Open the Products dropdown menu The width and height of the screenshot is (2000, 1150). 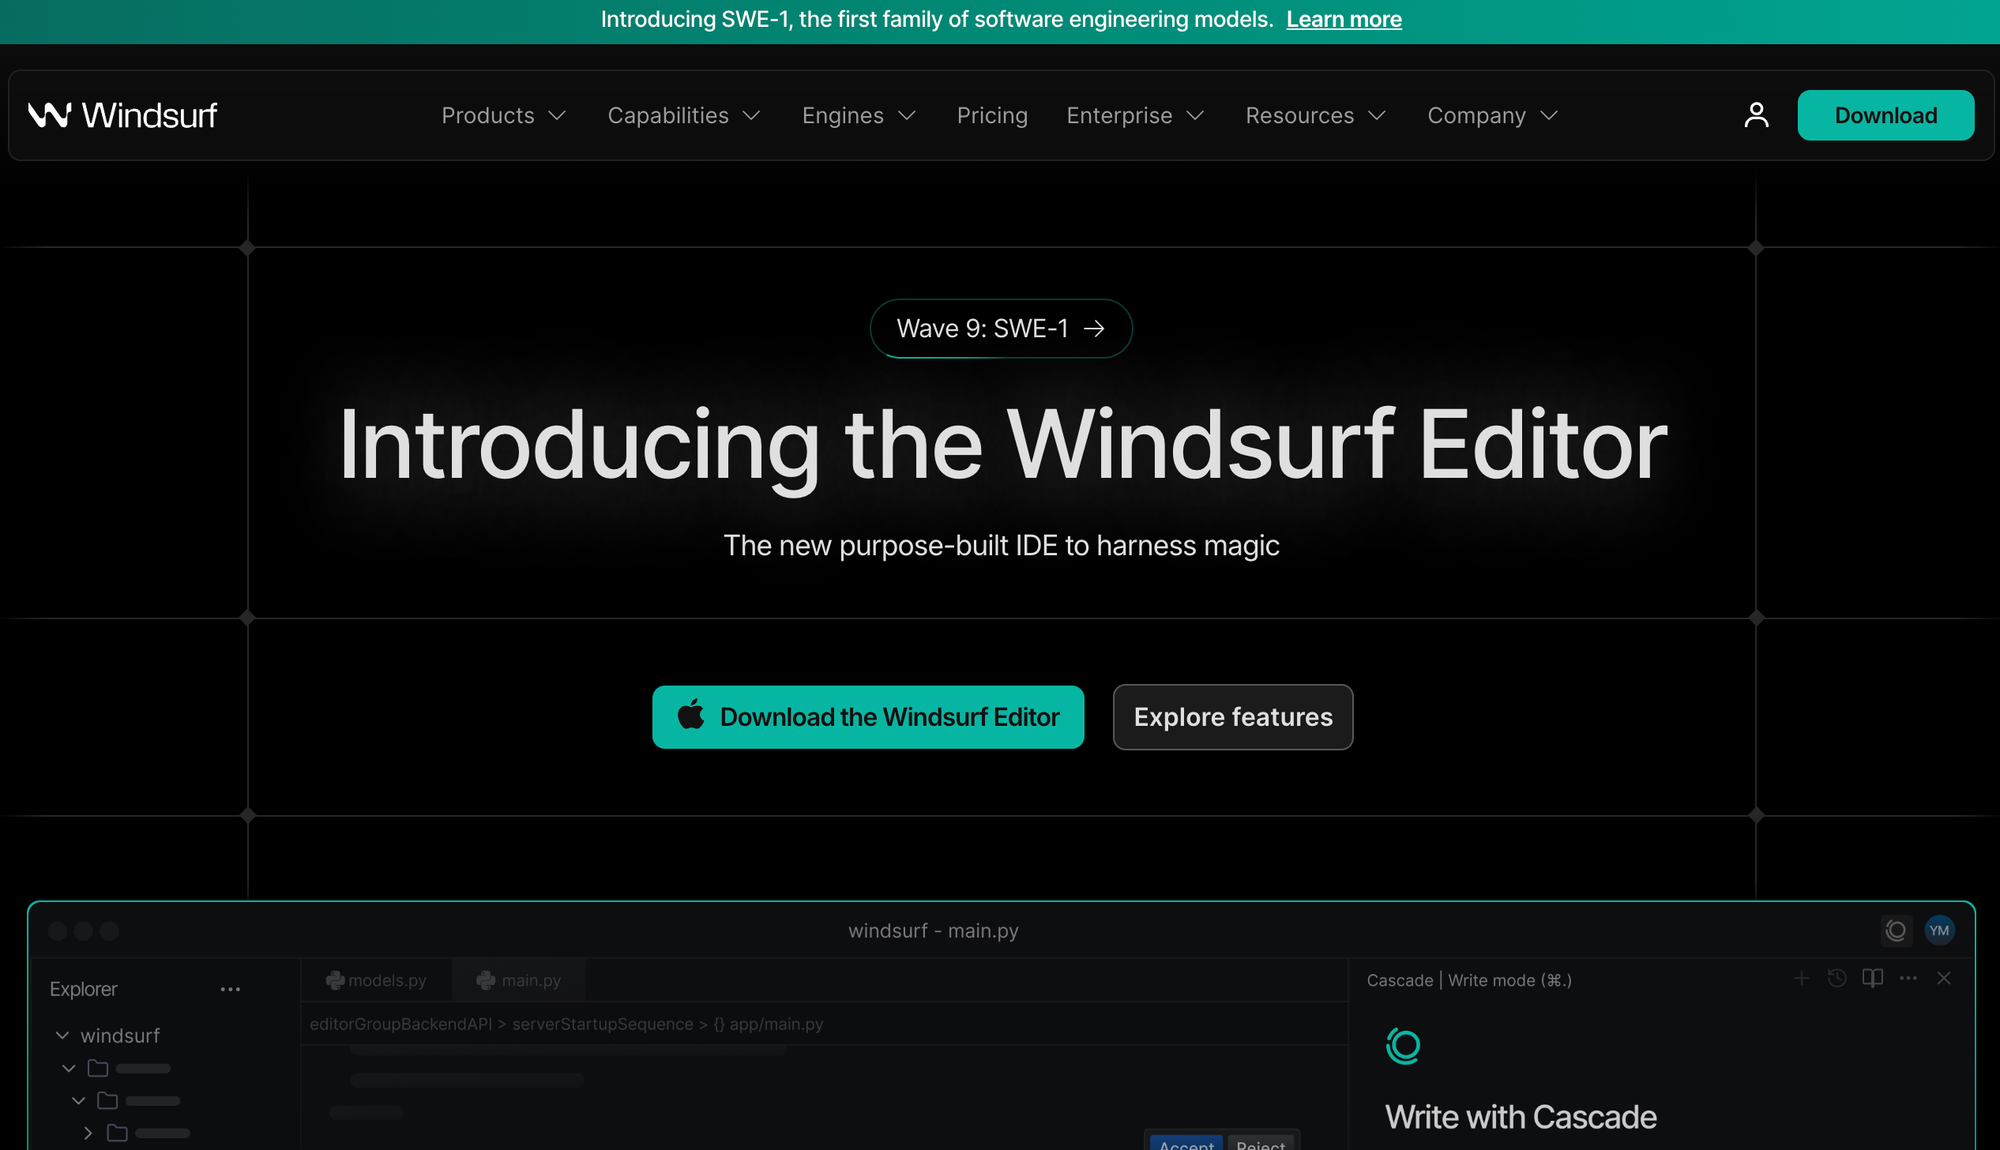[x=504, y=115]
